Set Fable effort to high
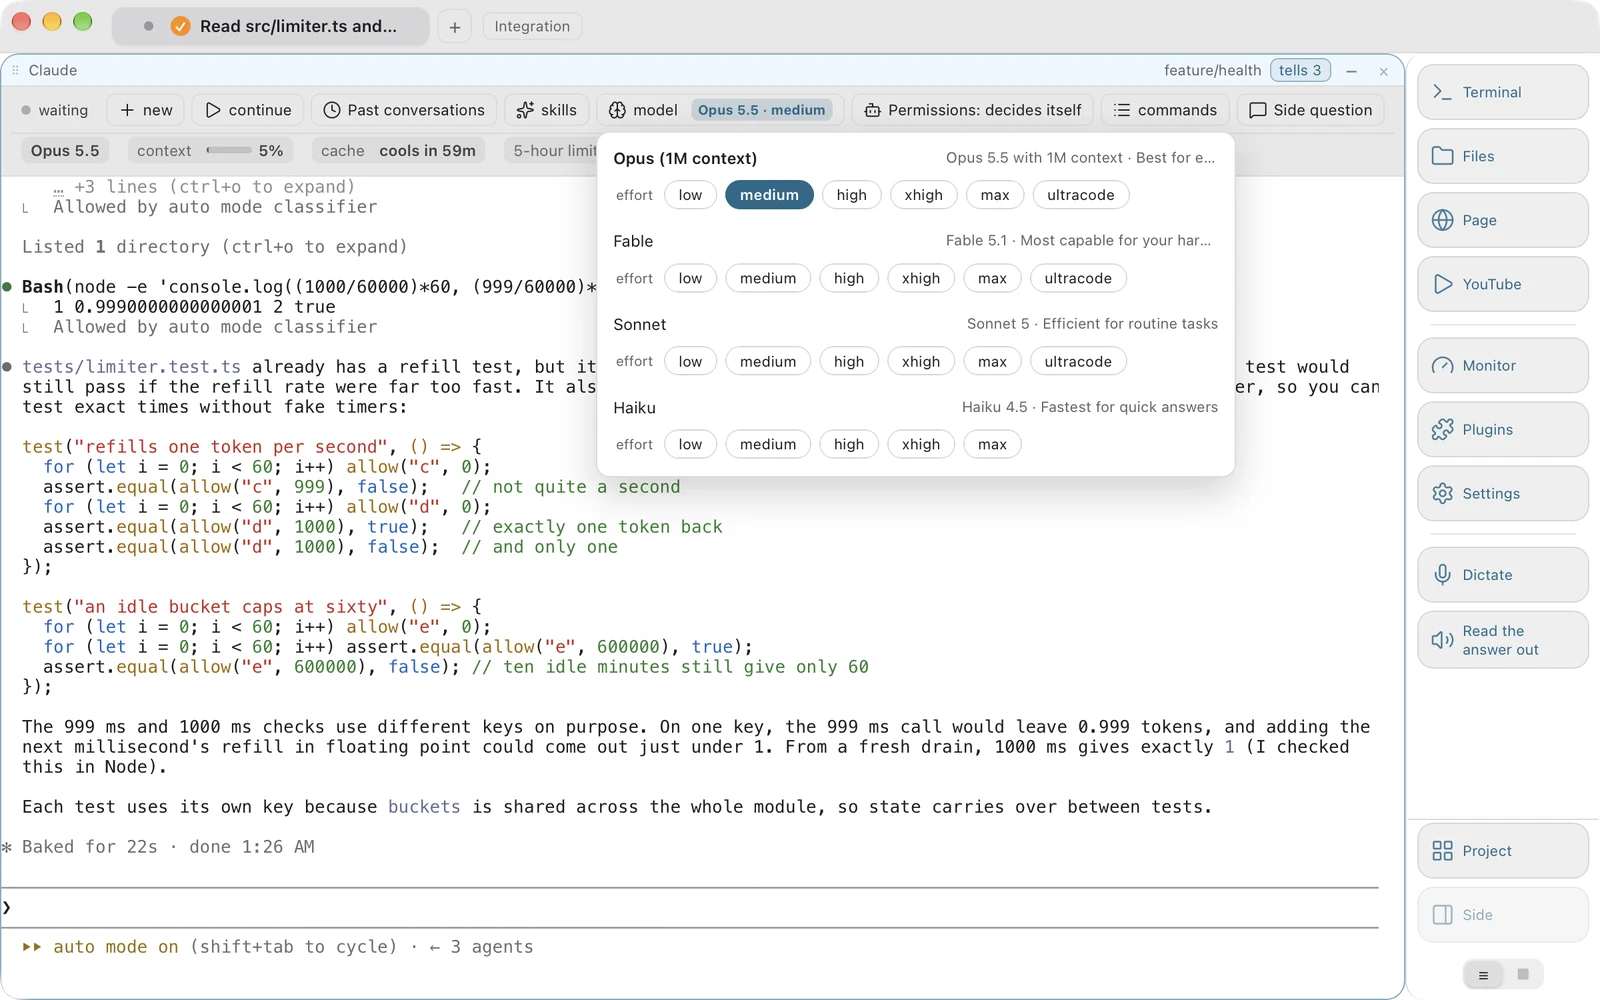Viewport: 1600px width, 1000px height. (848, 278)
